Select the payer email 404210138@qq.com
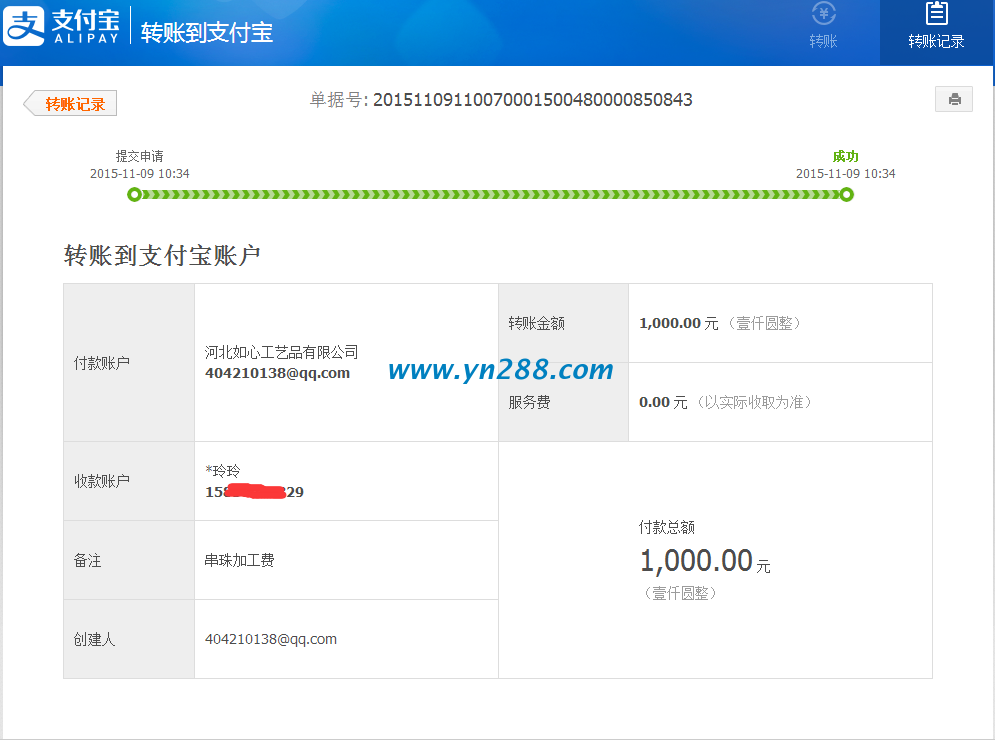995x741 pixels. [276, 372]
